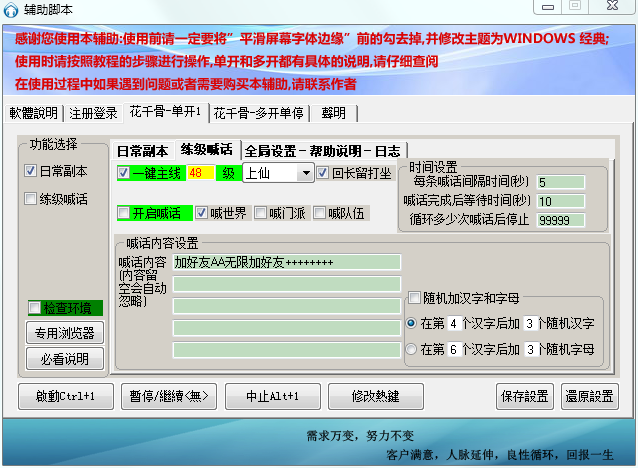Open the 日常副本 inner tab
Screen dimensions: 638x468
point(142,151)
